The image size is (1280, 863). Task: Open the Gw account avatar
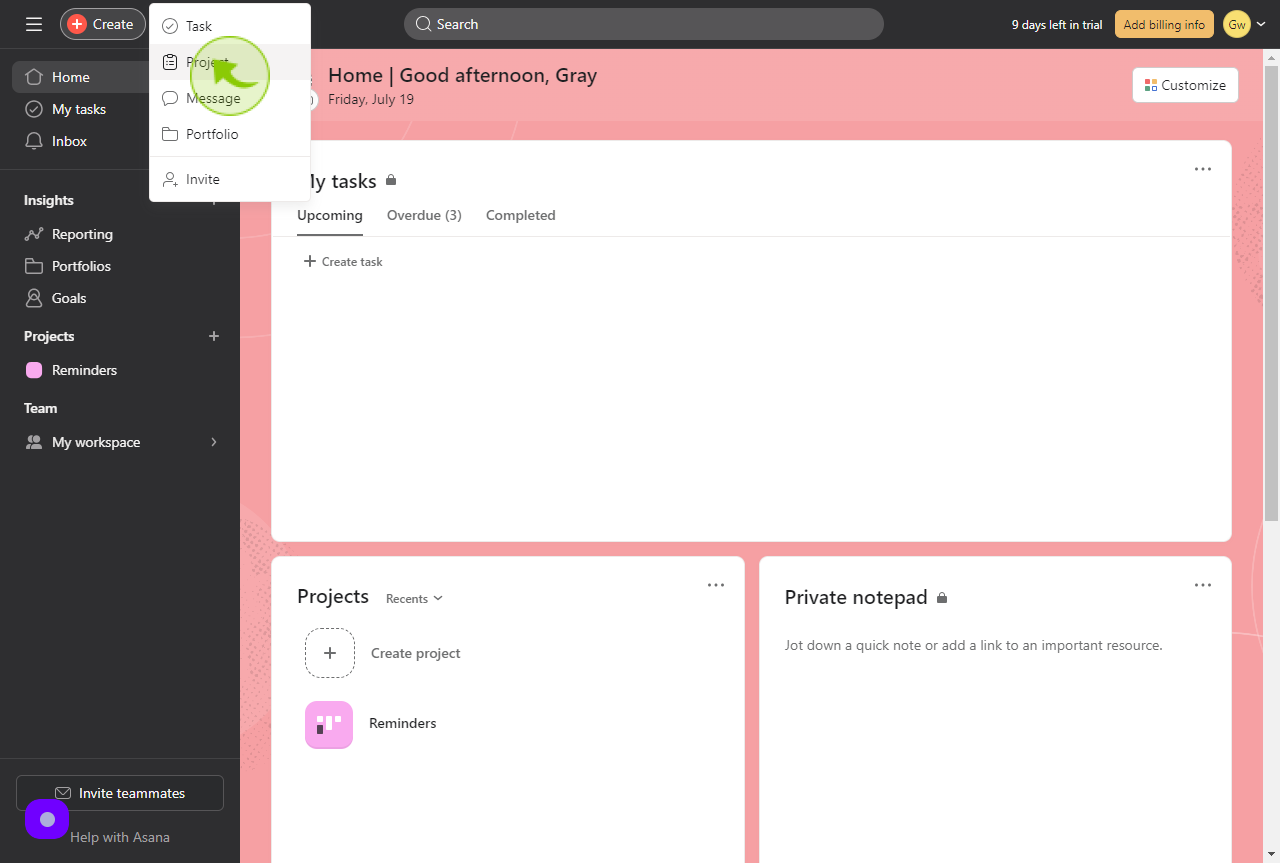[1237, 24]
